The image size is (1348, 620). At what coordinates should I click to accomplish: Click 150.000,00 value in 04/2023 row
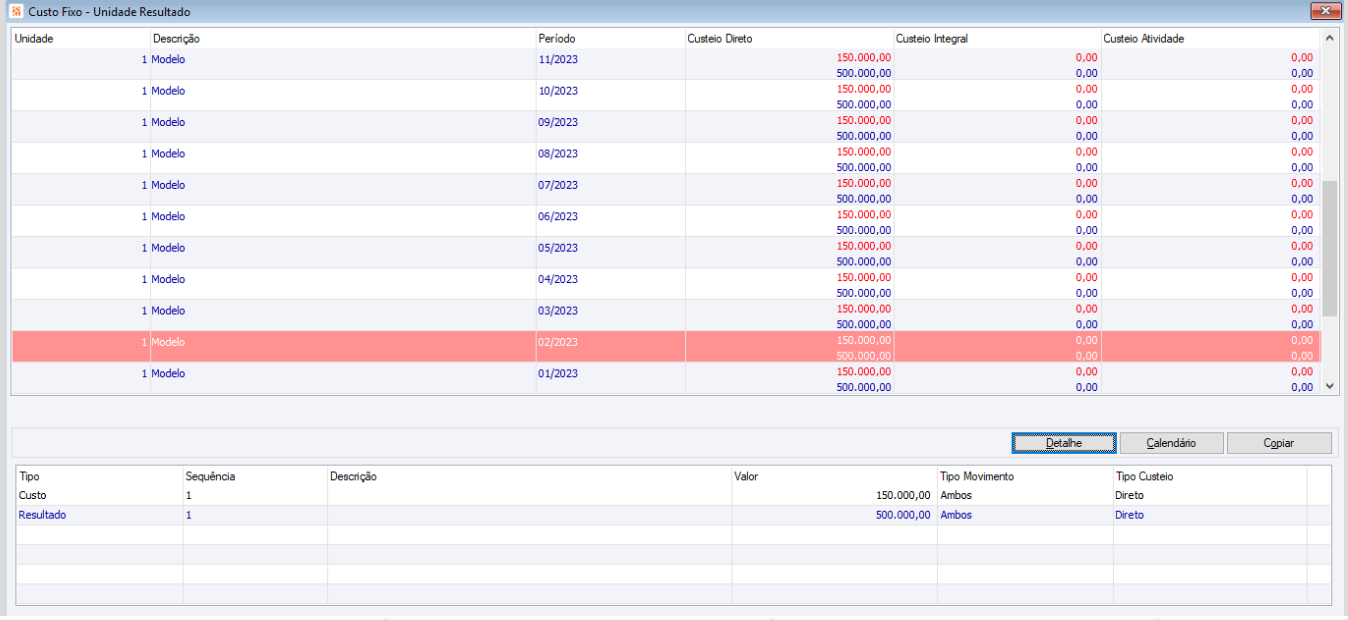863,277
